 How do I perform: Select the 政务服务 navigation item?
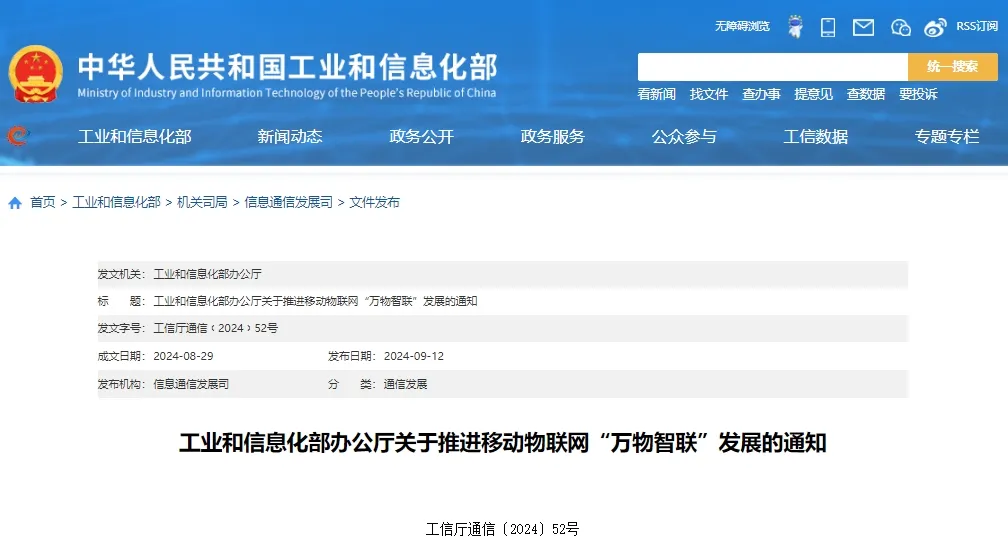click(x=552, y=137)
